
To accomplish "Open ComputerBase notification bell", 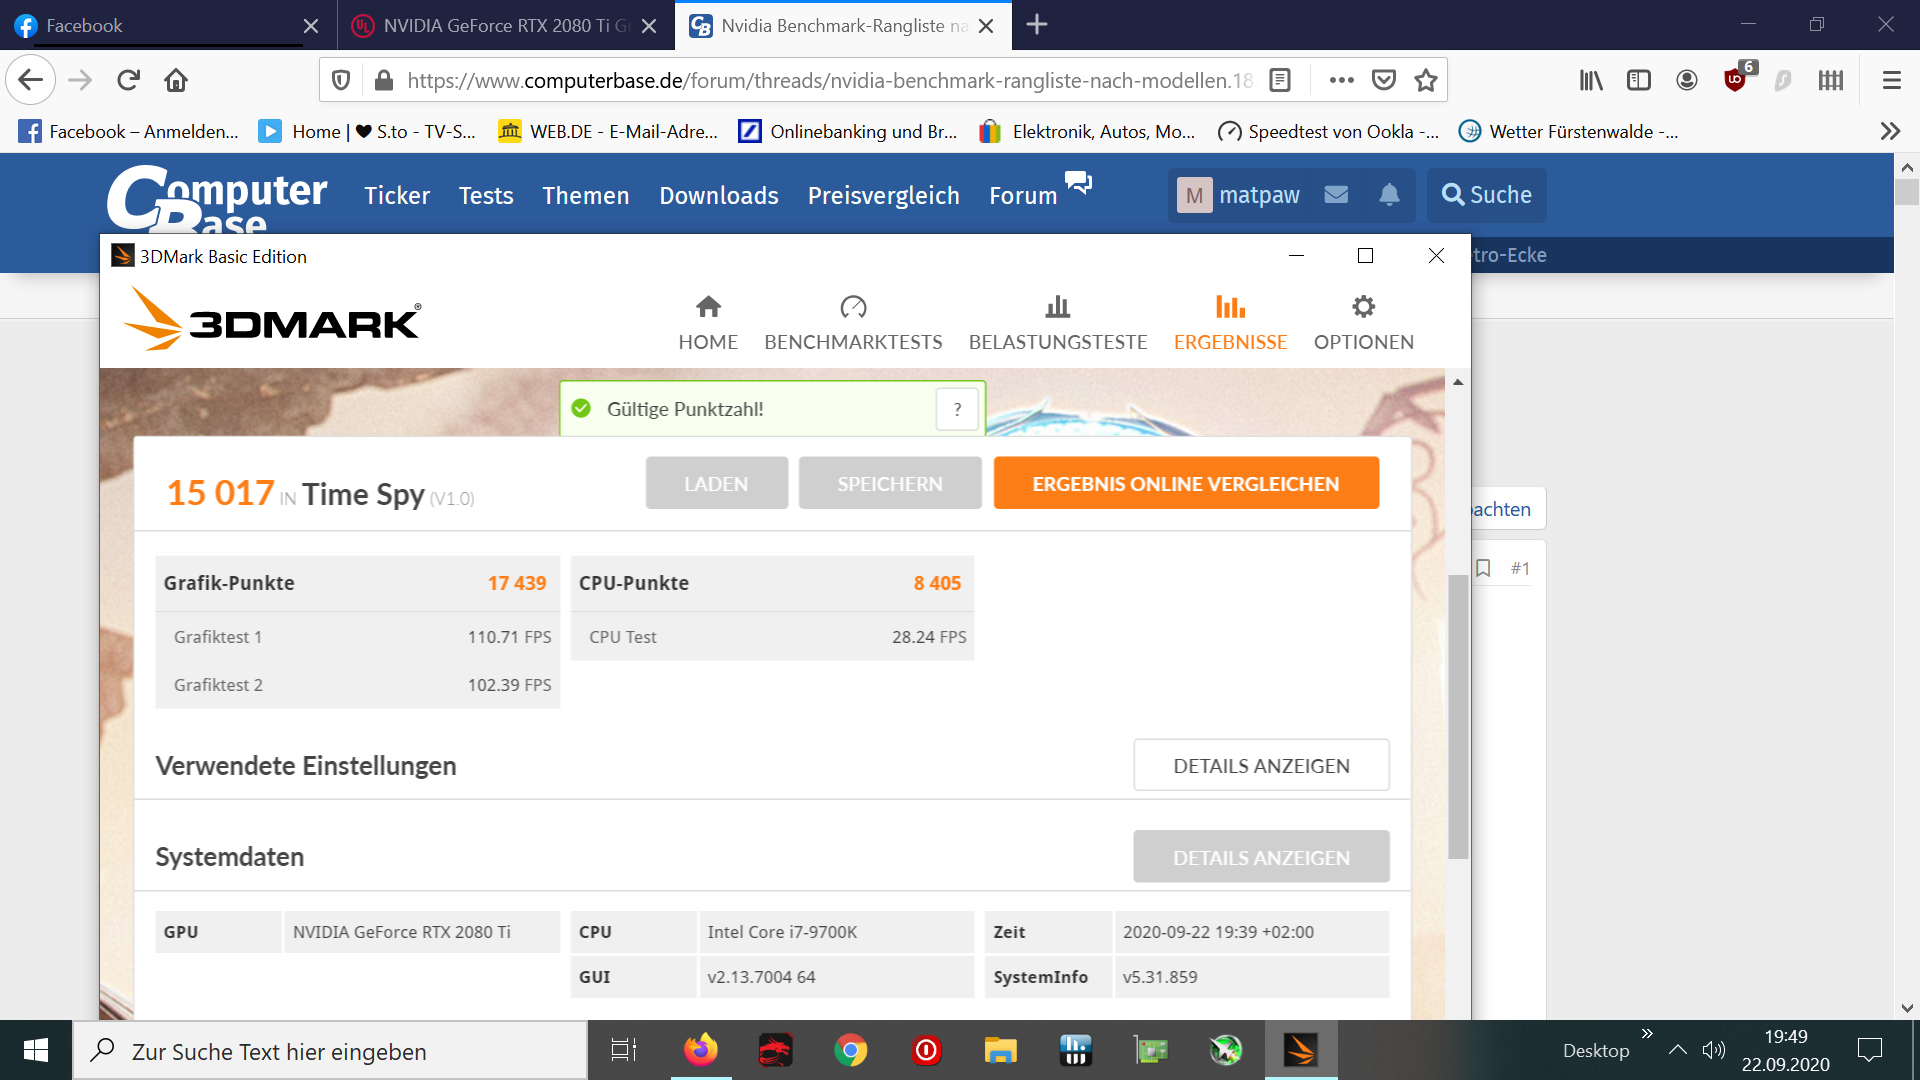I will [x=1389, y=195].
